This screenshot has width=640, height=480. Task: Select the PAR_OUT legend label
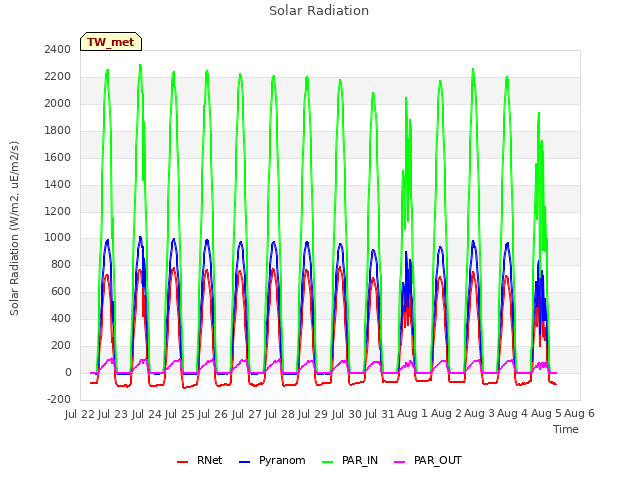click(438, 460)
